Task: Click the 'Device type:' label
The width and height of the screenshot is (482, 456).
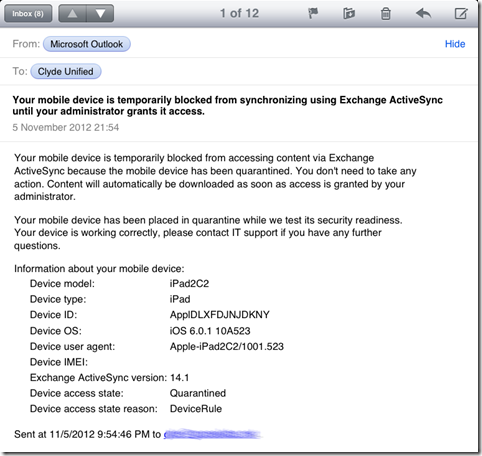Action: point(58,299)
